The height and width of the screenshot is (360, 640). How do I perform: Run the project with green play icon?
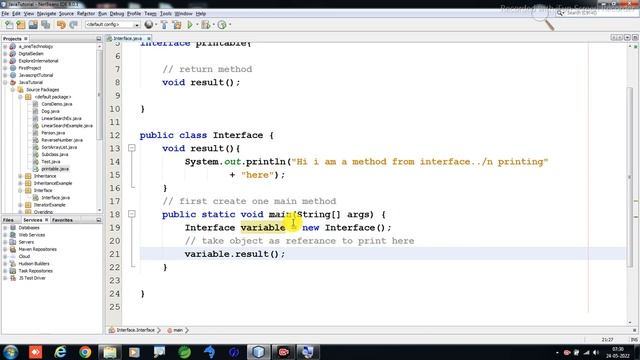[190, 25]
